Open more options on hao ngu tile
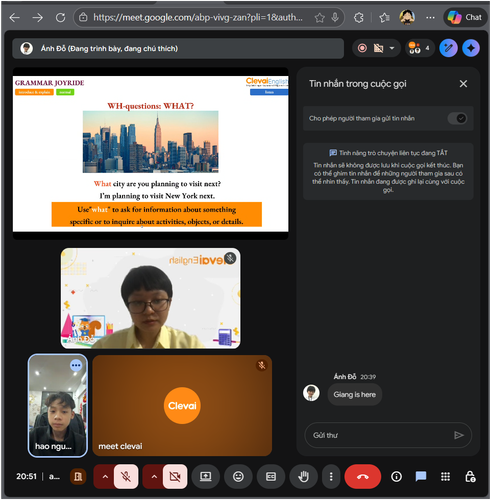491x500 pixels. (x=76, y=365)
